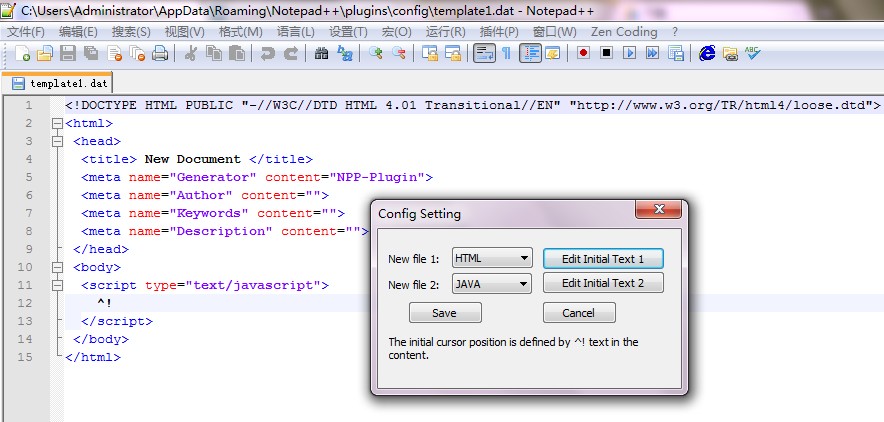Viewport: 884px width, 422px height.
Task: Click the user defined language icon
Action: click(x=552, y=54)
